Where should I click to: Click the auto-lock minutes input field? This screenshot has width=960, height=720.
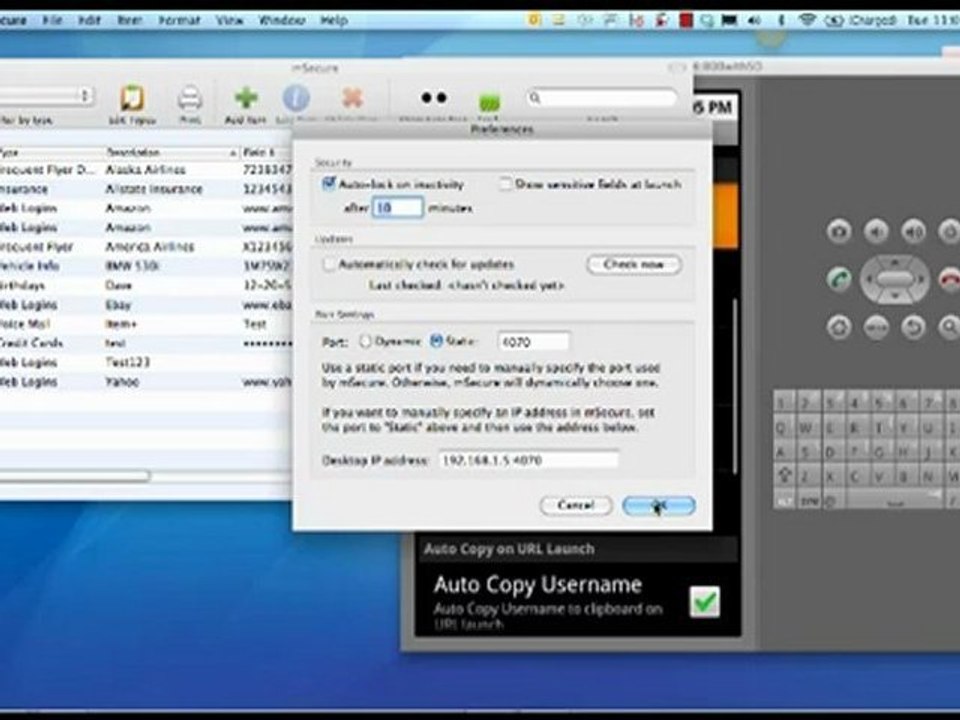tap(397, 208)
